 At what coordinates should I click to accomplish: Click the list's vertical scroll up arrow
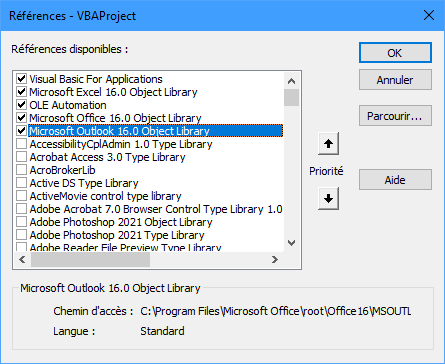(x=291, y=81)
